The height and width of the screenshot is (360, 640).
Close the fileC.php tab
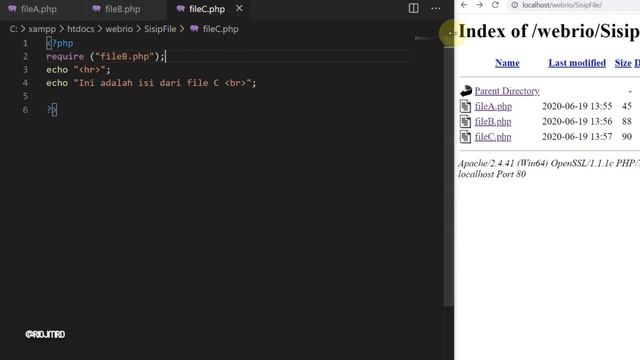(x=240, y=8)
